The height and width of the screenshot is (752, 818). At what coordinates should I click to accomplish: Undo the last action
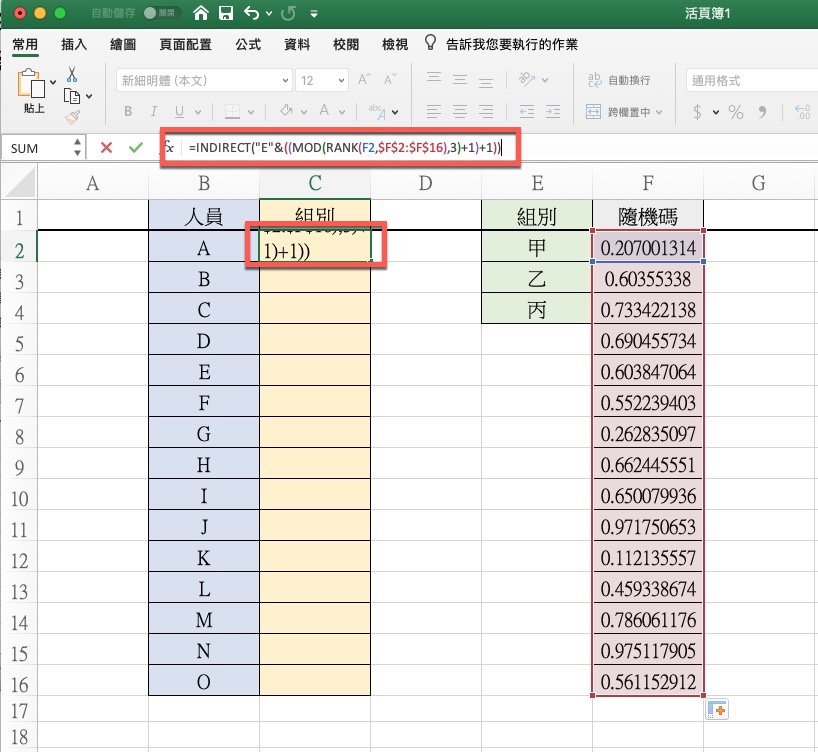pos(251,14)
